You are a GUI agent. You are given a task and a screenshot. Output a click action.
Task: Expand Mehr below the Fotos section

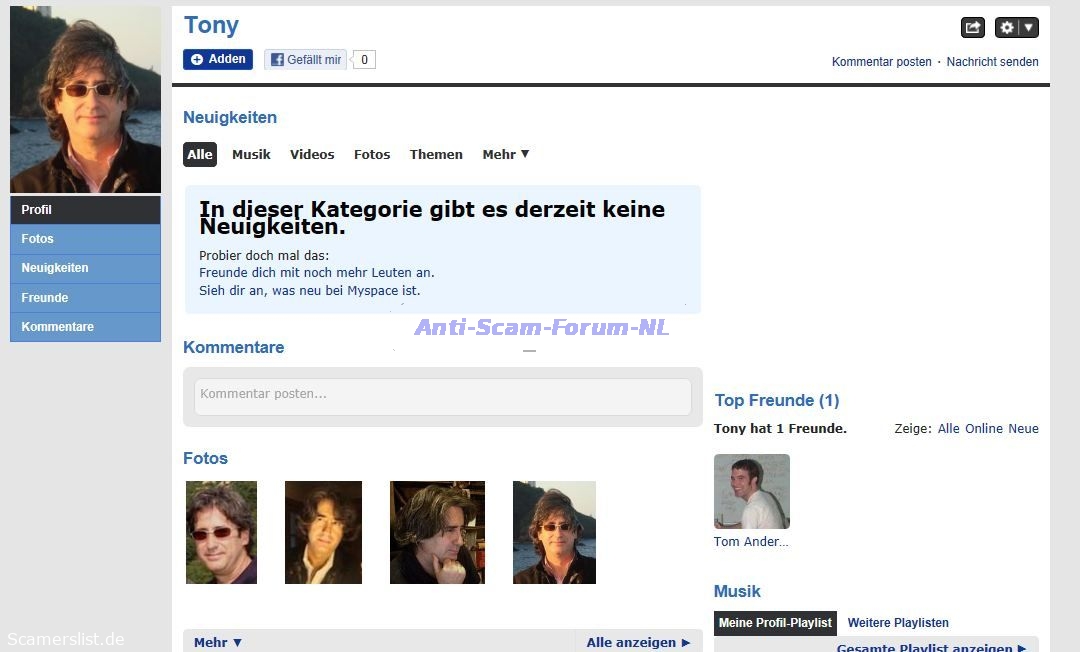218,642
